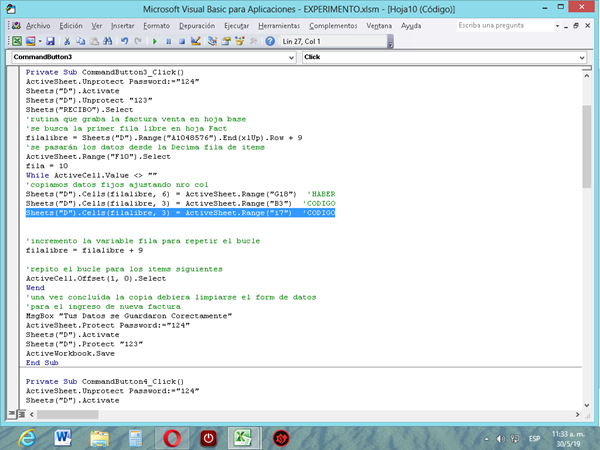Click the View Microsoft Excel icon
This screenshot has height=450, width=600.
pos(16,41)
